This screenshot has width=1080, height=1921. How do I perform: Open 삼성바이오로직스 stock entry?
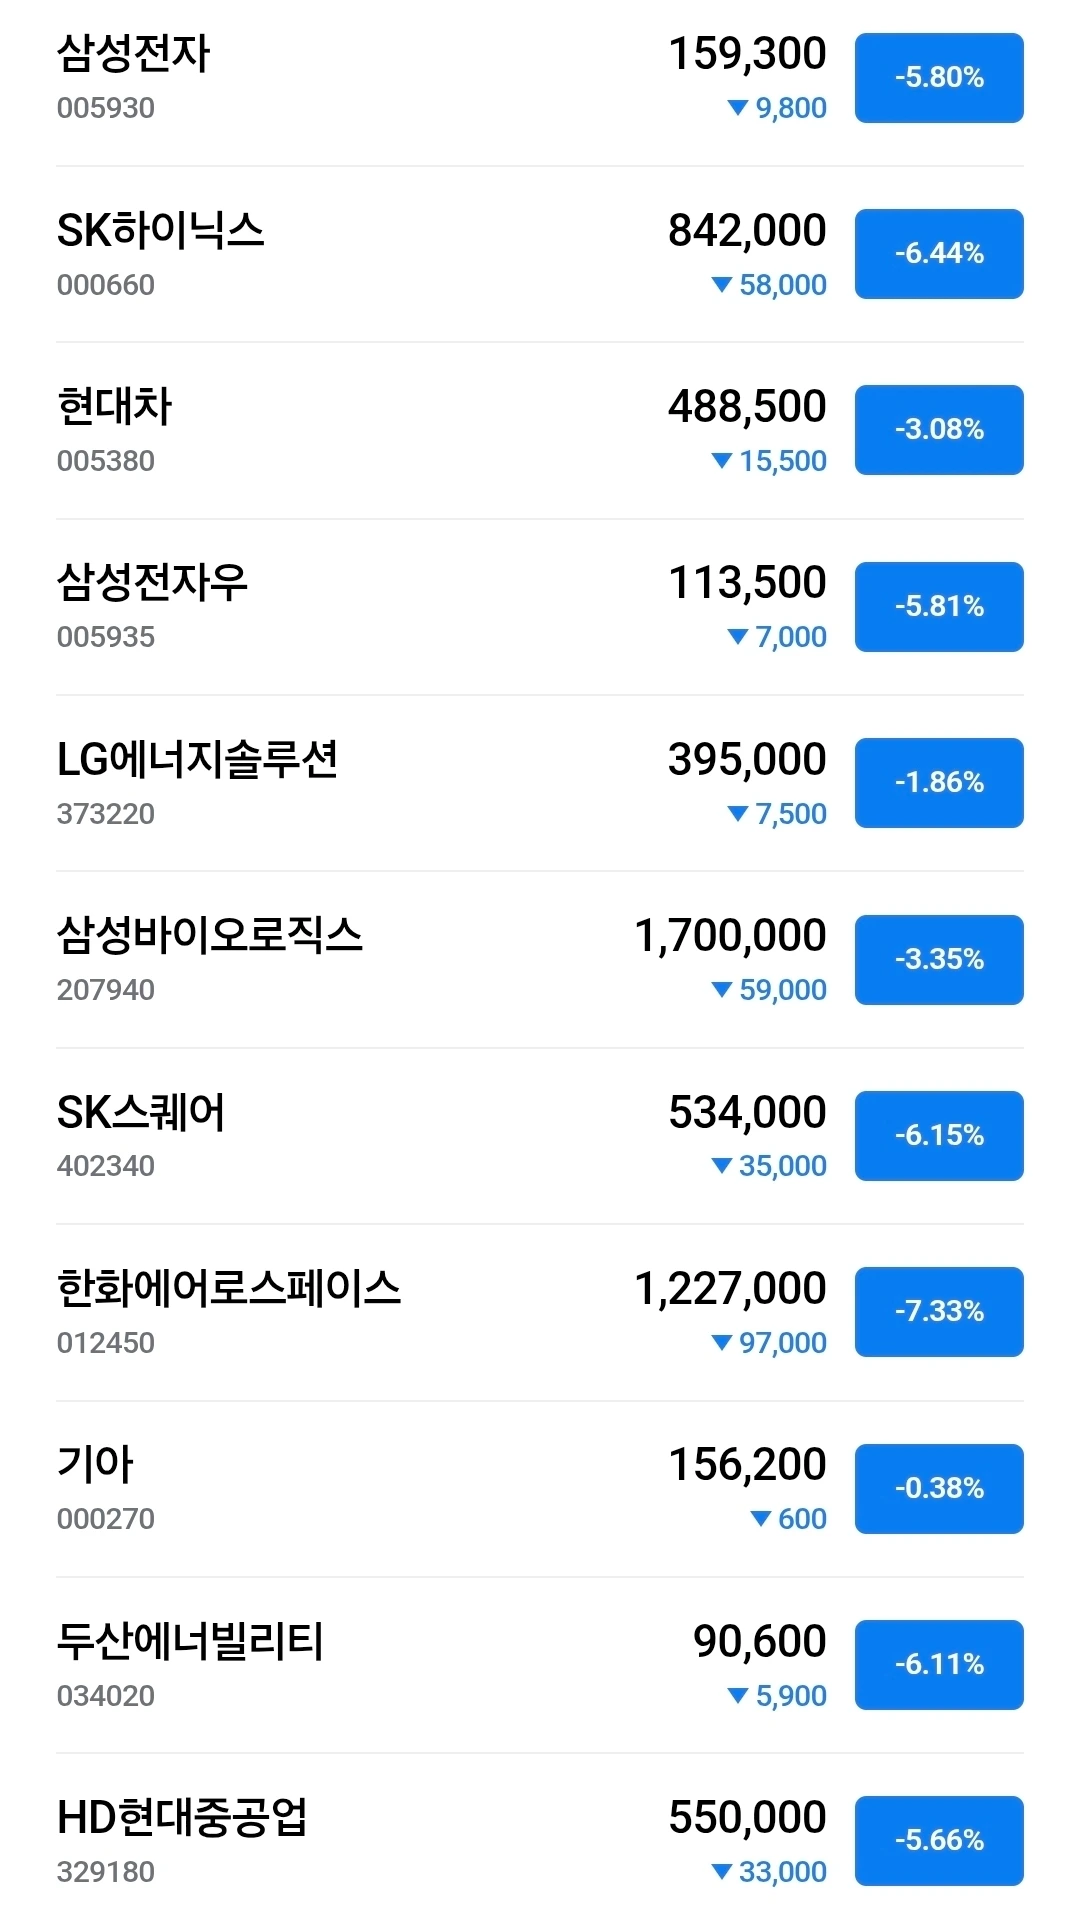point(209,936)
